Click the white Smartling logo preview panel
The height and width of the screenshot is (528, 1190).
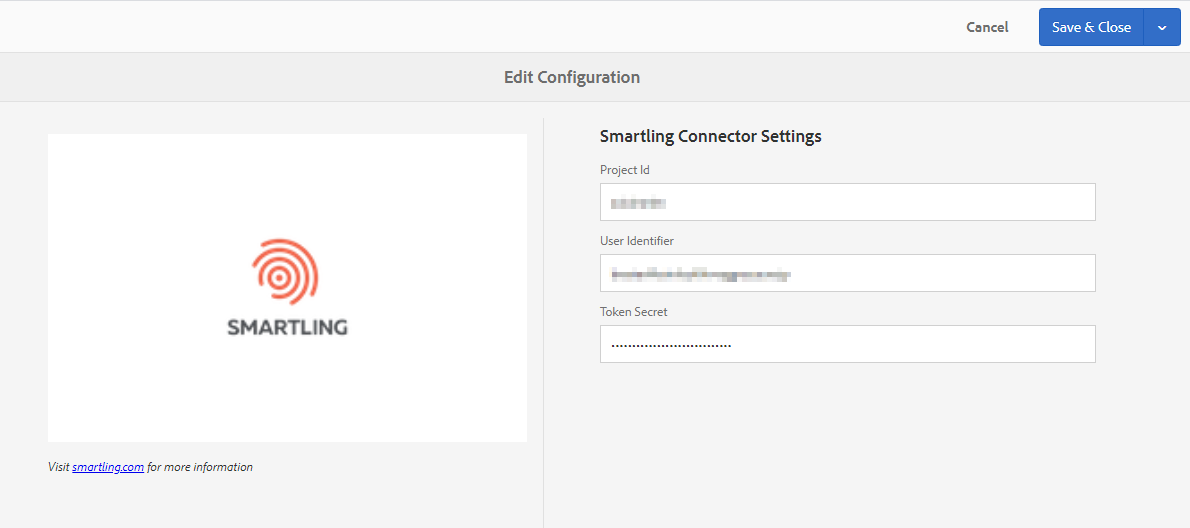point(287,288)
